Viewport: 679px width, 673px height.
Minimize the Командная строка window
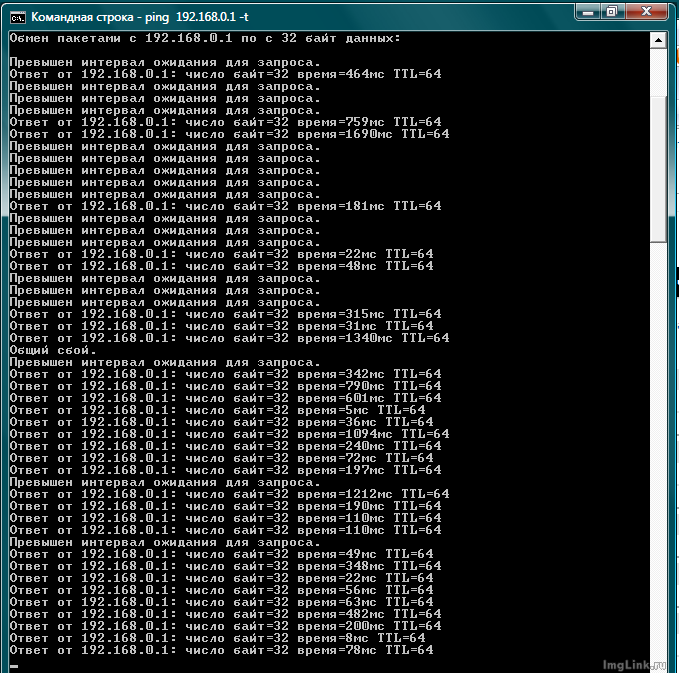pyautogui.click(x=588, y=12)
